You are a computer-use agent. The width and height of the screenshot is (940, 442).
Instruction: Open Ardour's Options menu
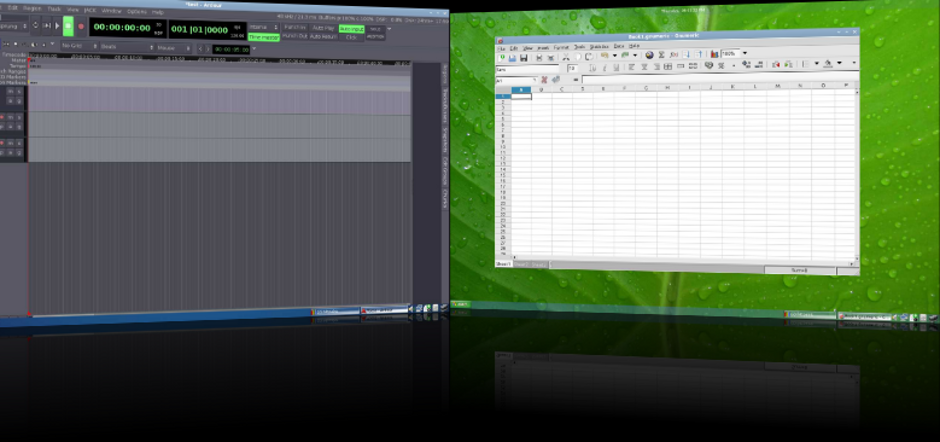137,12
